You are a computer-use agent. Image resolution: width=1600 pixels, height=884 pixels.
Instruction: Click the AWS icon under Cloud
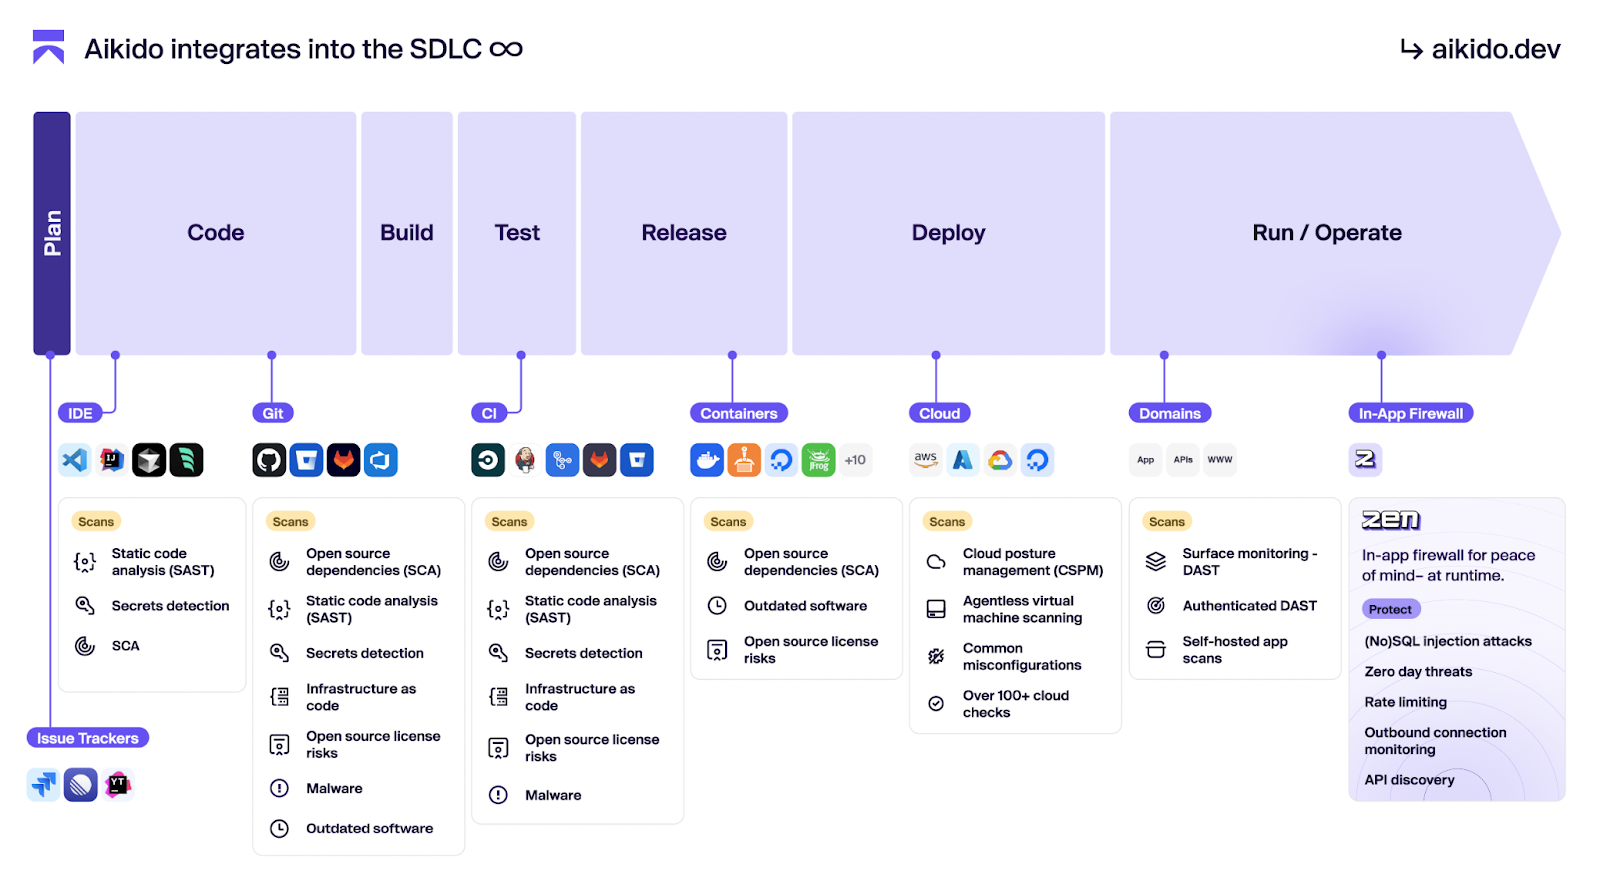tap(926, 460)
